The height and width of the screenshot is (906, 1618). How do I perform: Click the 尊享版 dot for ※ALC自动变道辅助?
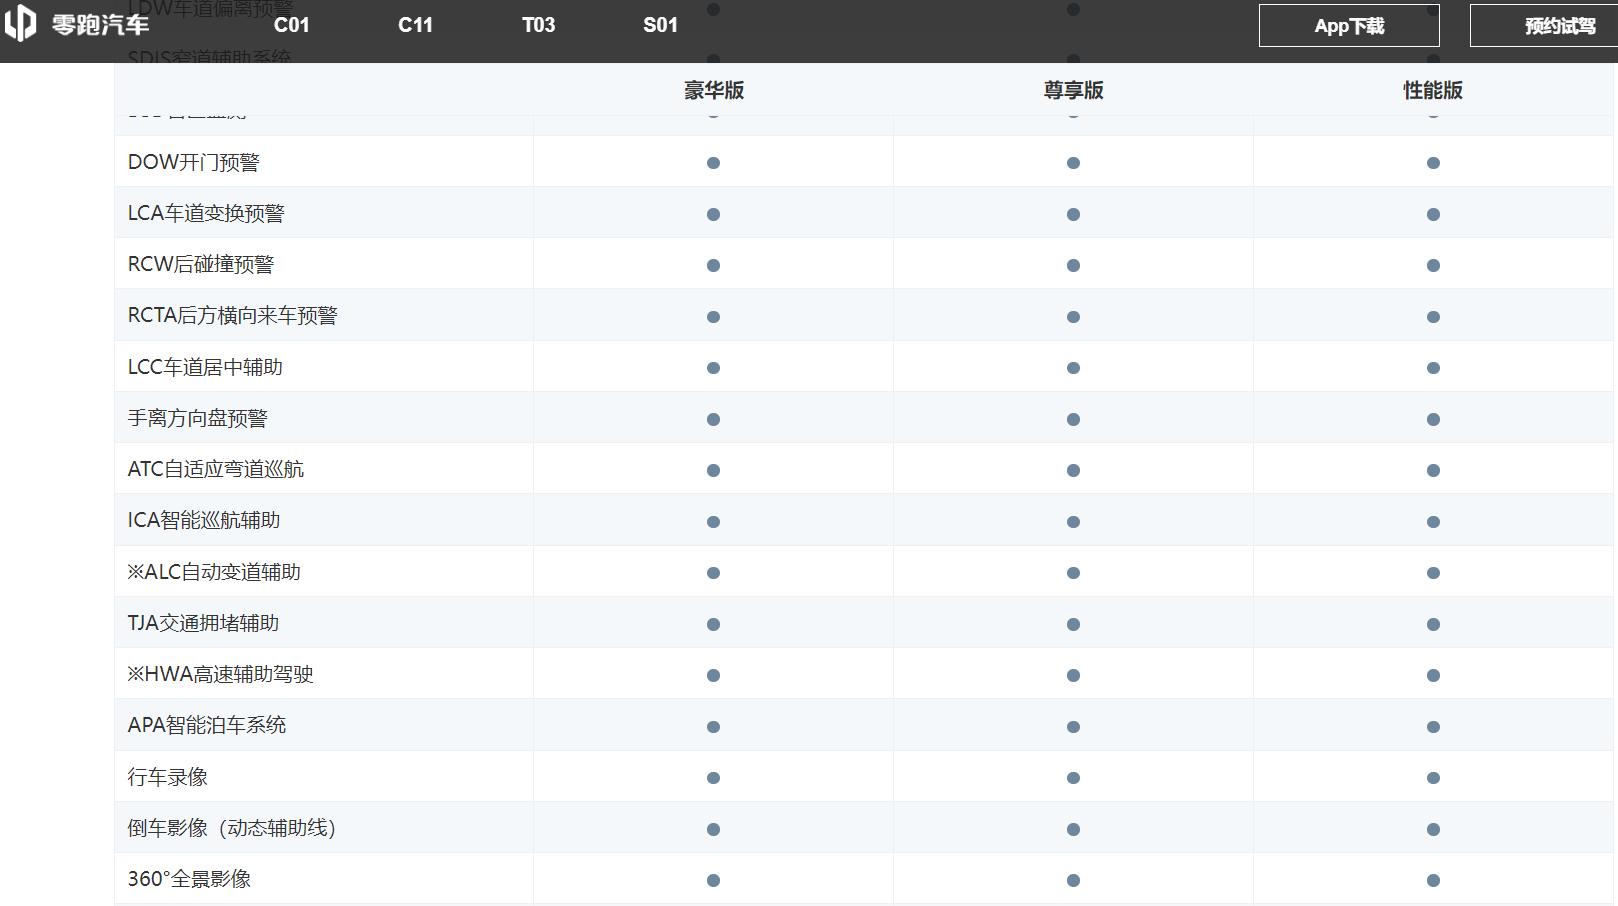point(1073,573)
